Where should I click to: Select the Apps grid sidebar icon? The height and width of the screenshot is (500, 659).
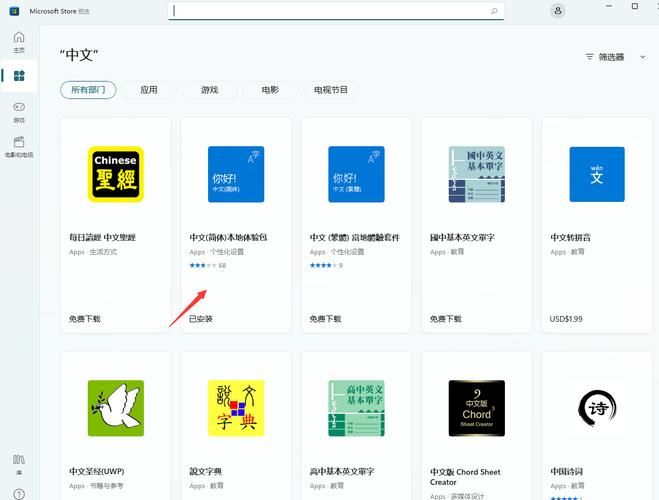pyautogui.click(x=19, y=76)
